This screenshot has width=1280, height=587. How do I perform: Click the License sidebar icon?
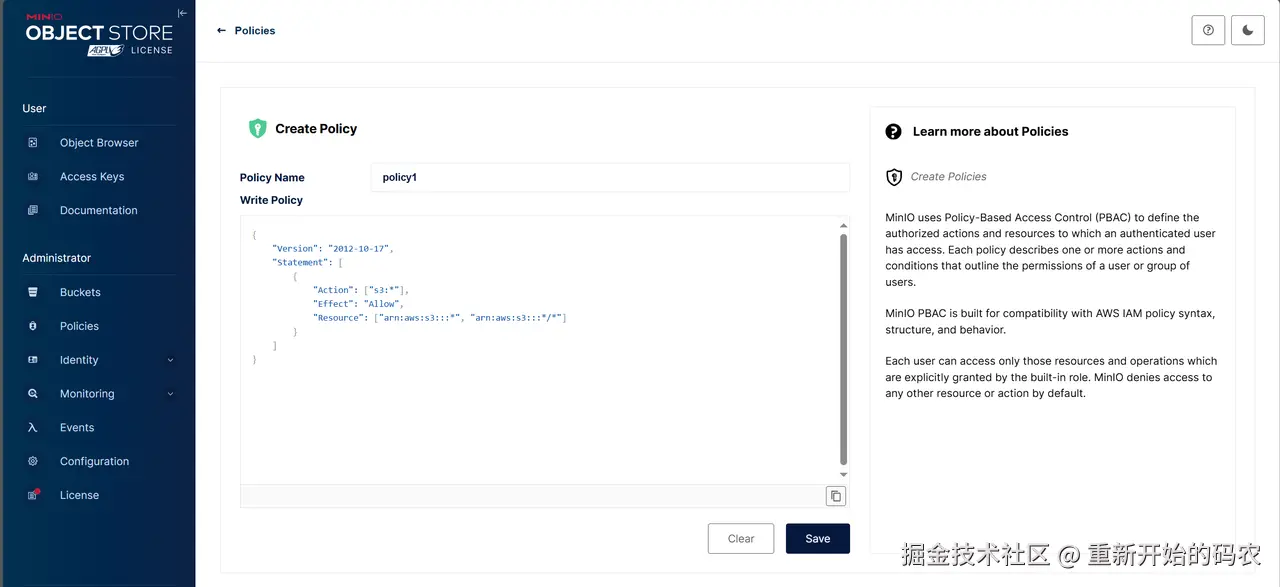click(33, 495)
